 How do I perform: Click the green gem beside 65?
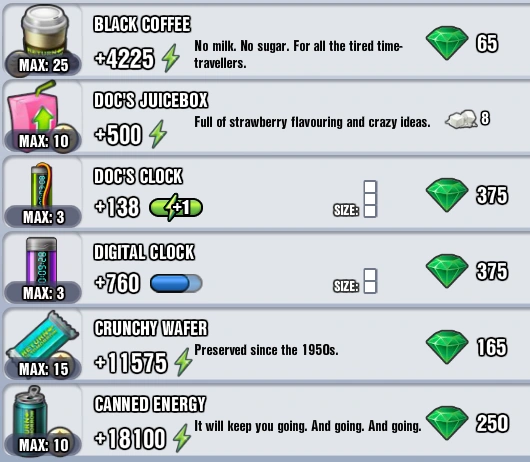pyautogui.click(x=447, y=43)
